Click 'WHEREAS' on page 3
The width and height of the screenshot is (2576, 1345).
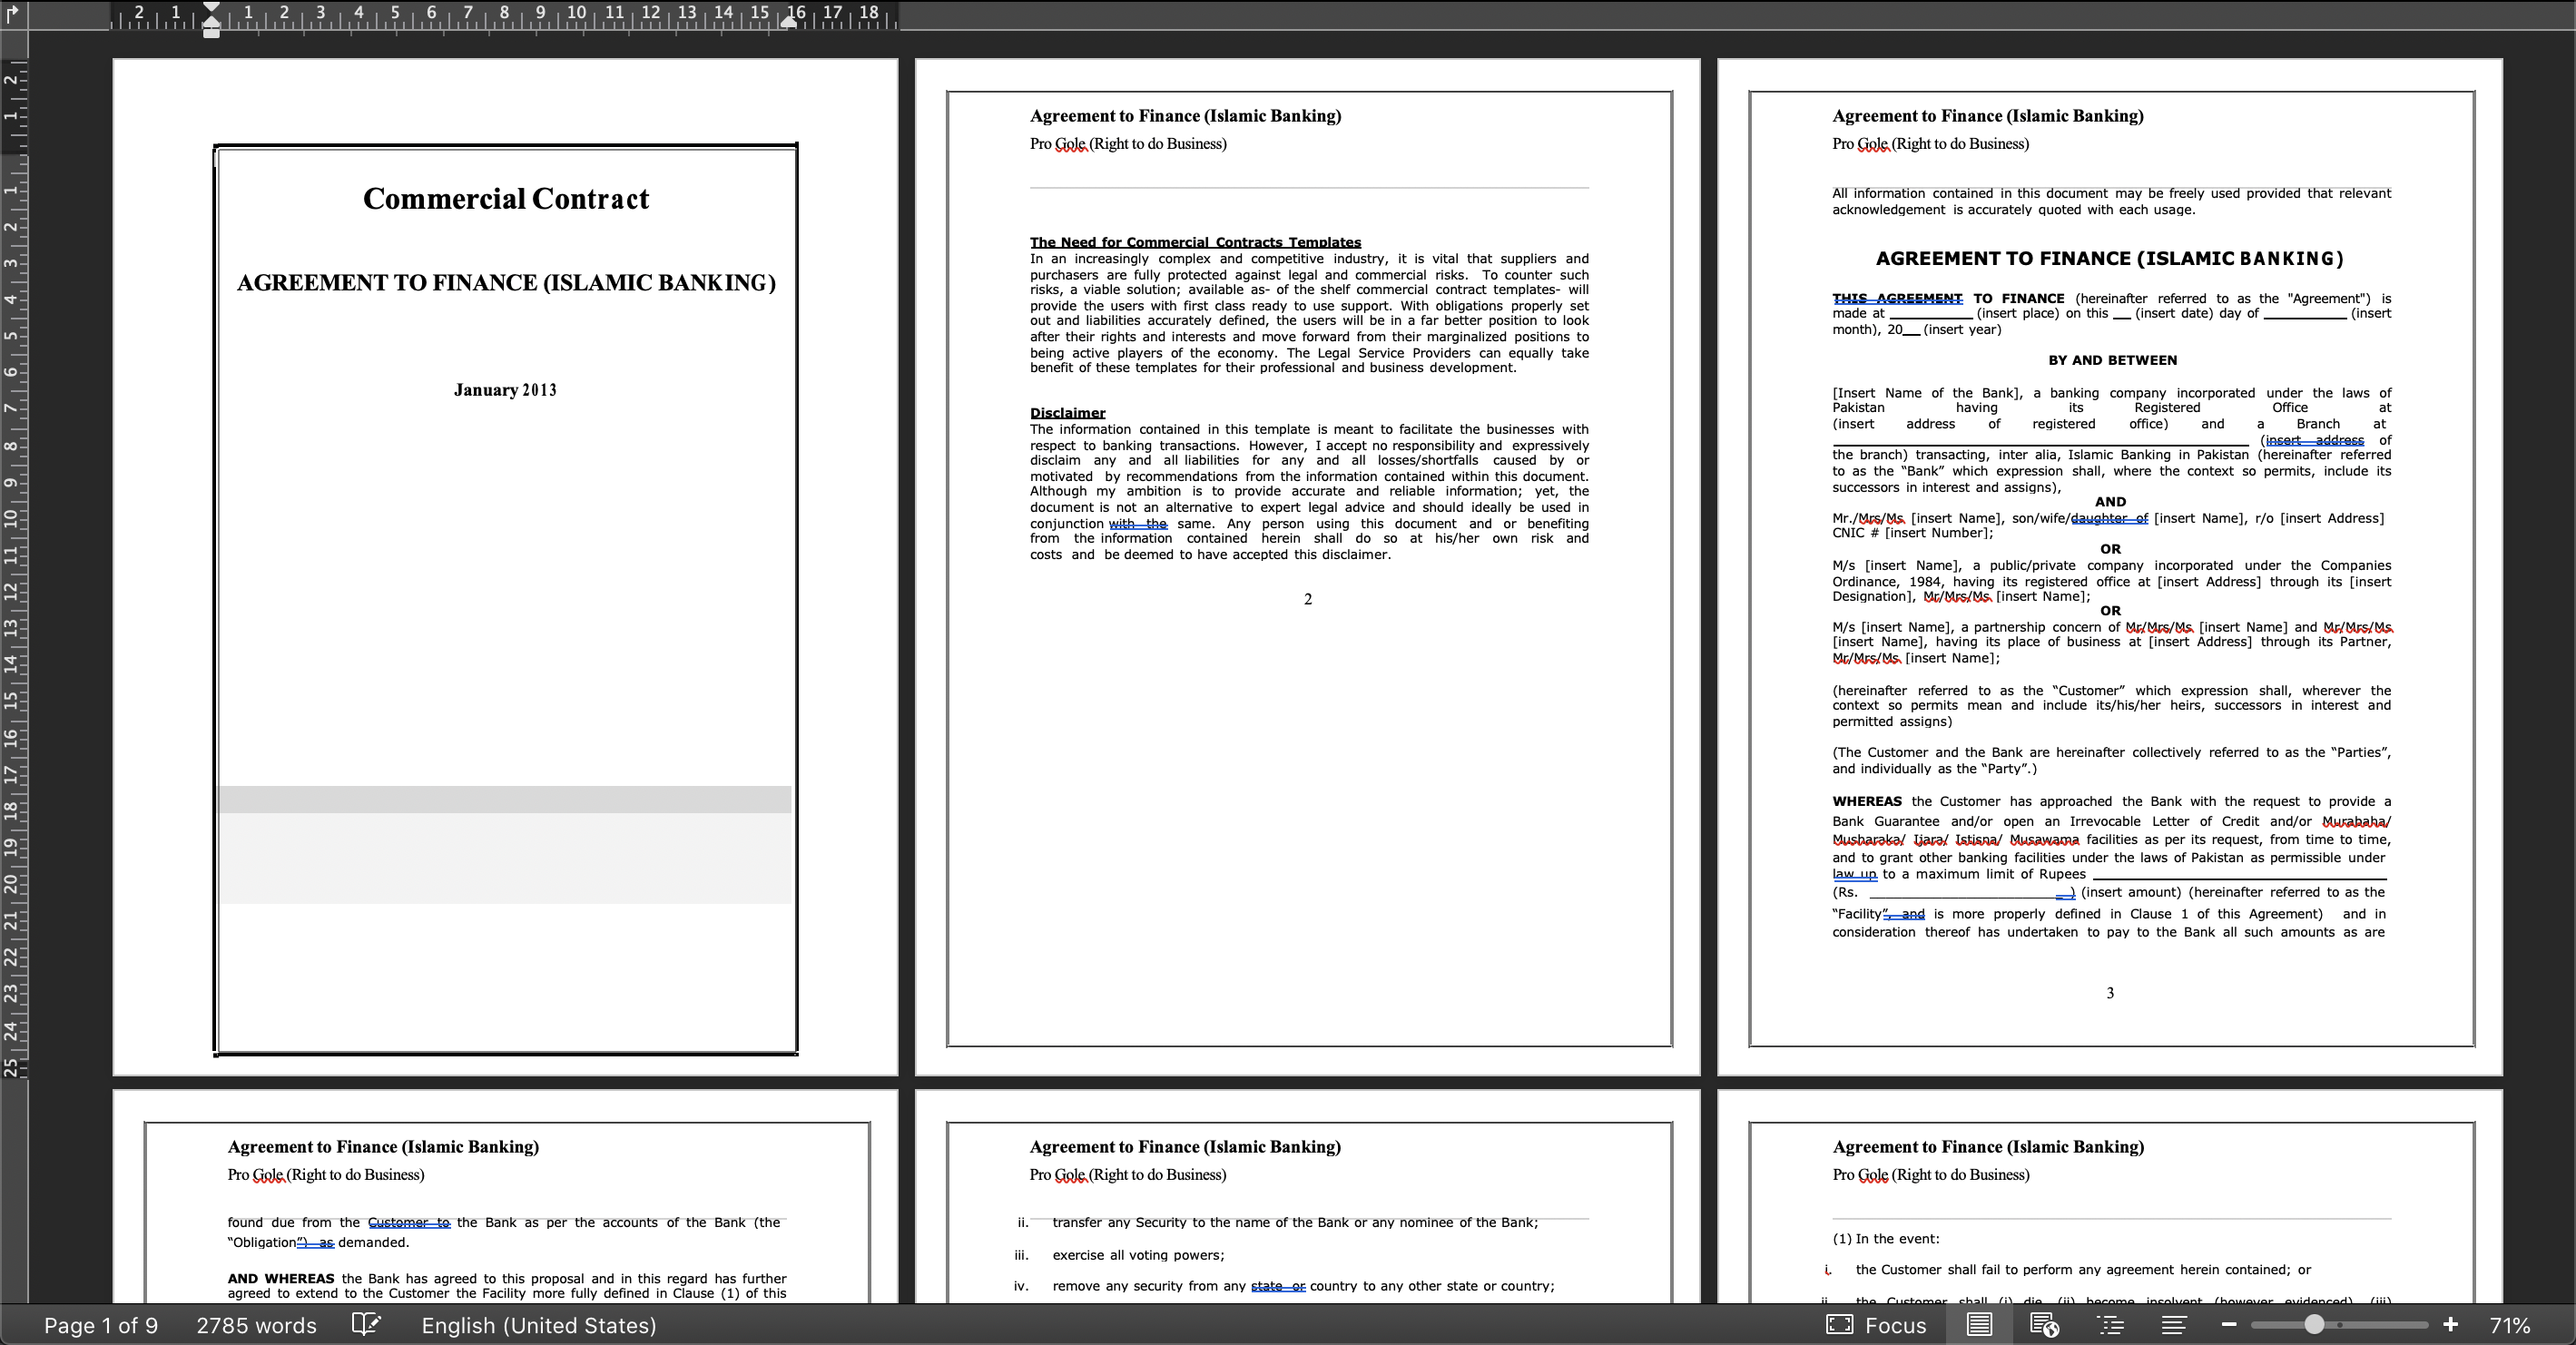click(1867, 801)
